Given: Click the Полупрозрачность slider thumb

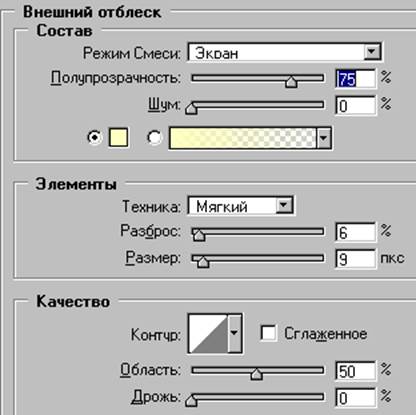Looking at the screenshot, I should (x=291, y=82).
